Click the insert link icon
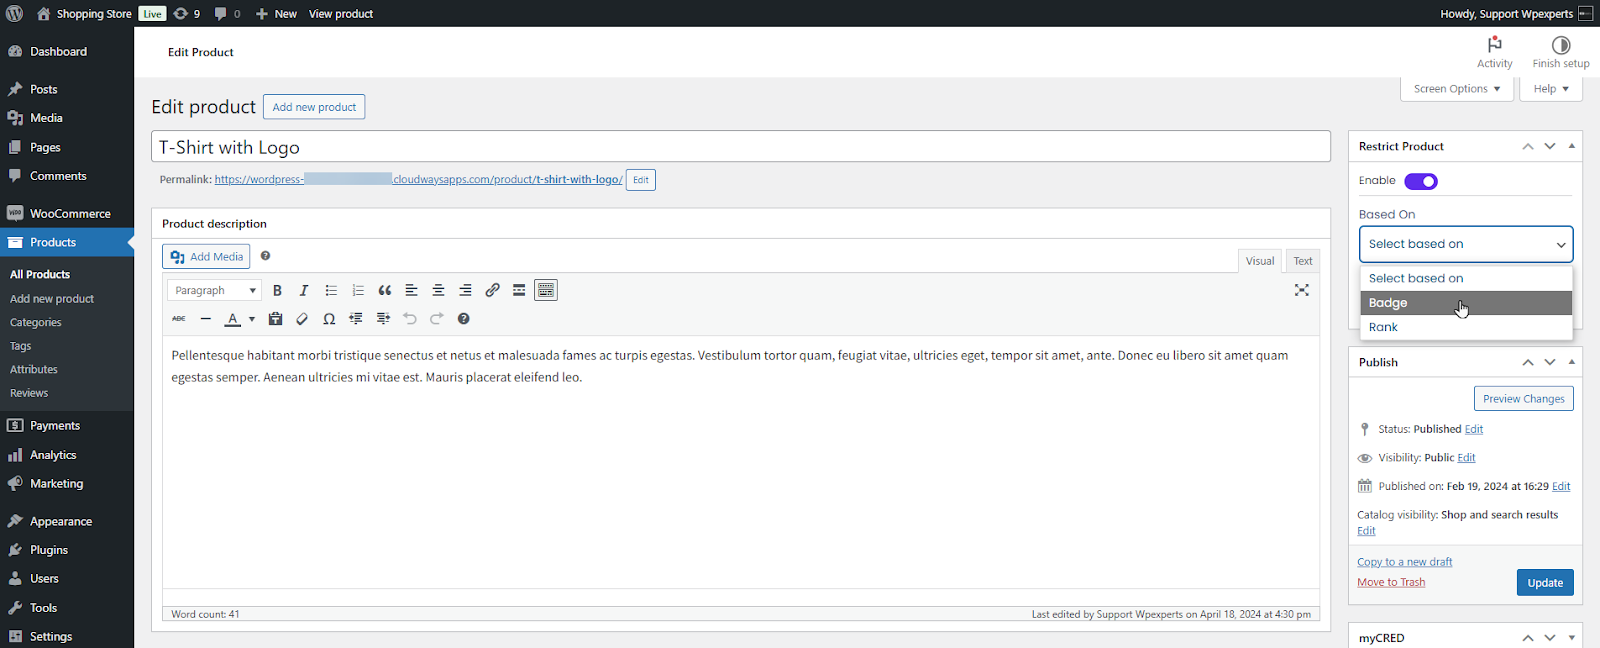The image size is (1600, 648). pos(492,291)
